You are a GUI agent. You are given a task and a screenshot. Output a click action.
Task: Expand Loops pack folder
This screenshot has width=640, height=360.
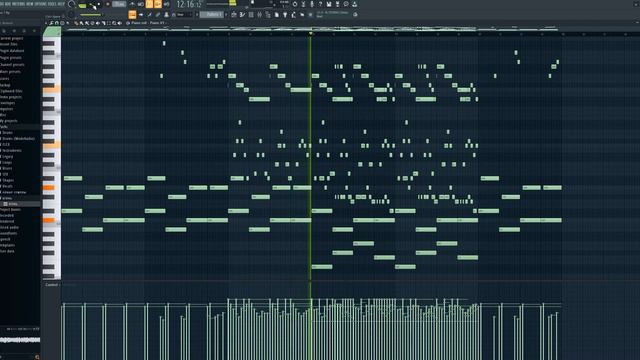click(7, 162)
